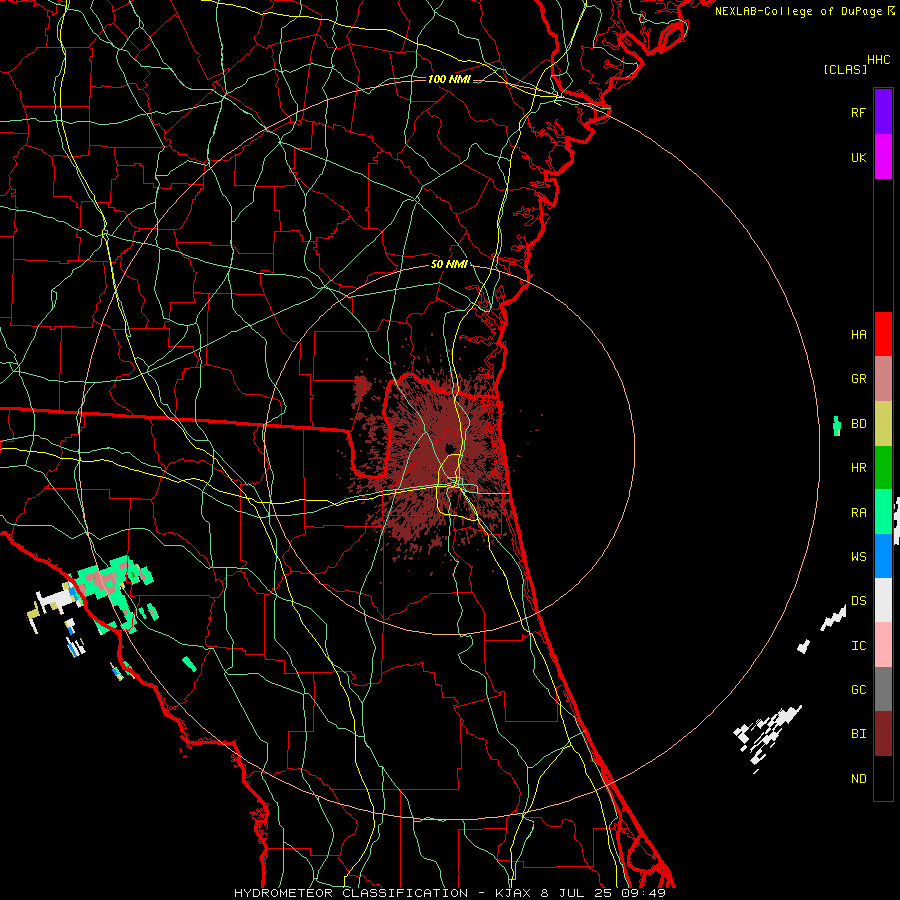
Task: Click the 100 NMI range ring label
Action: click(449, 79)
